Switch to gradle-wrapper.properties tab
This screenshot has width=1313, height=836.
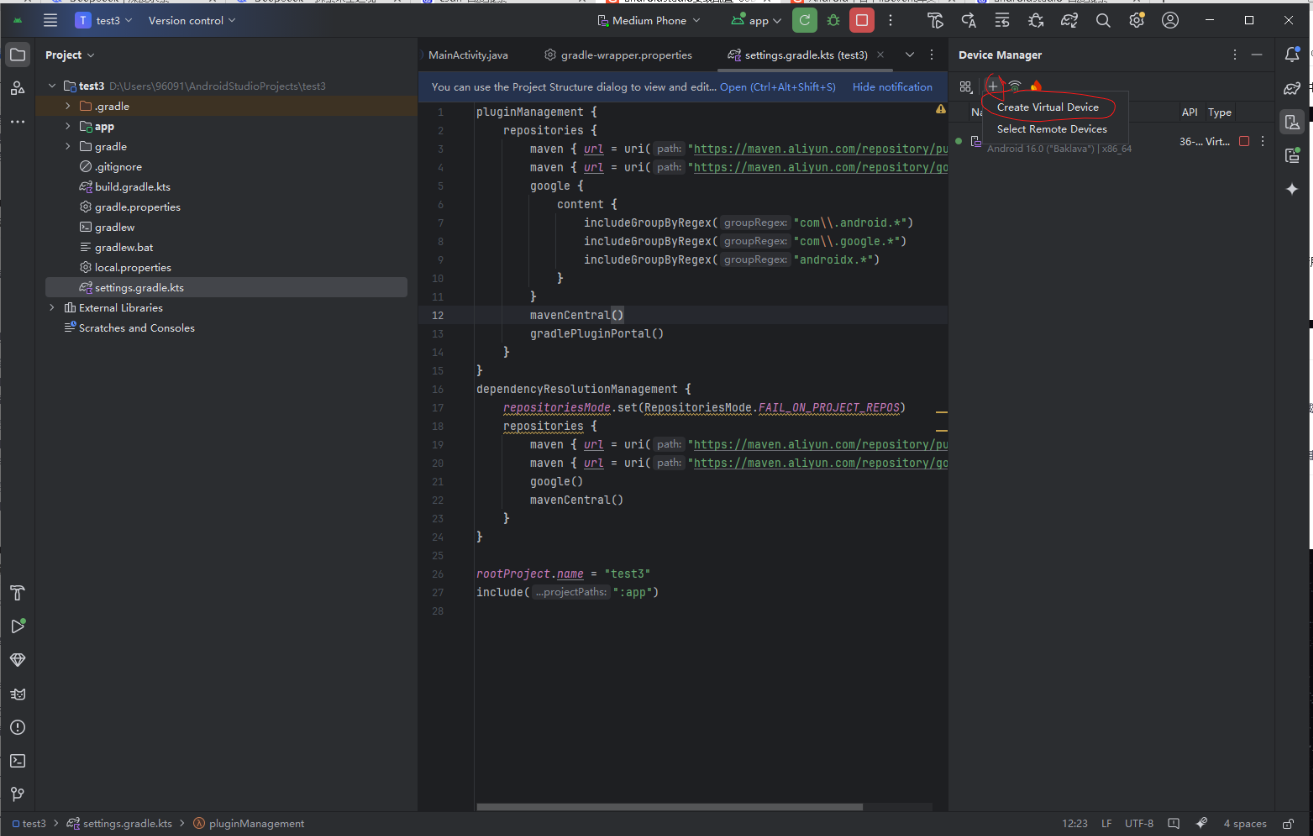point(618,55)
